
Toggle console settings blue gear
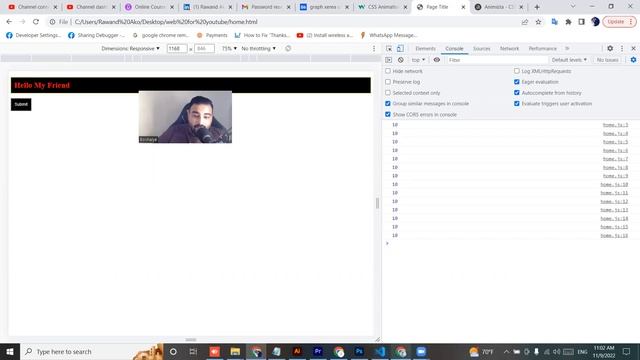point(633,60)
